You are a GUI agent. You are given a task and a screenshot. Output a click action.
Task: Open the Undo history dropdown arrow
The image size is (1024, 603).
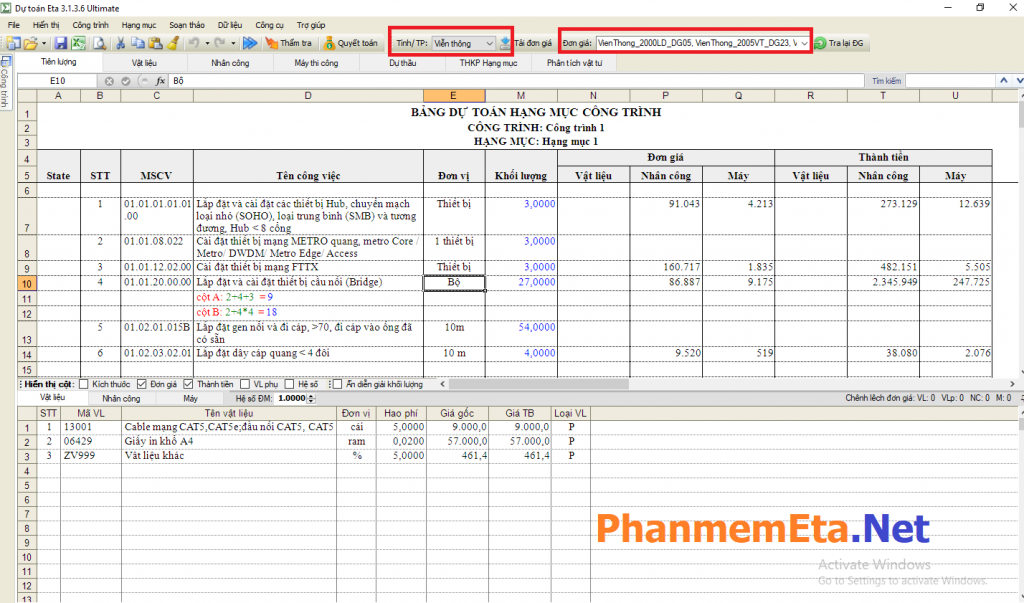coord(207,43)
